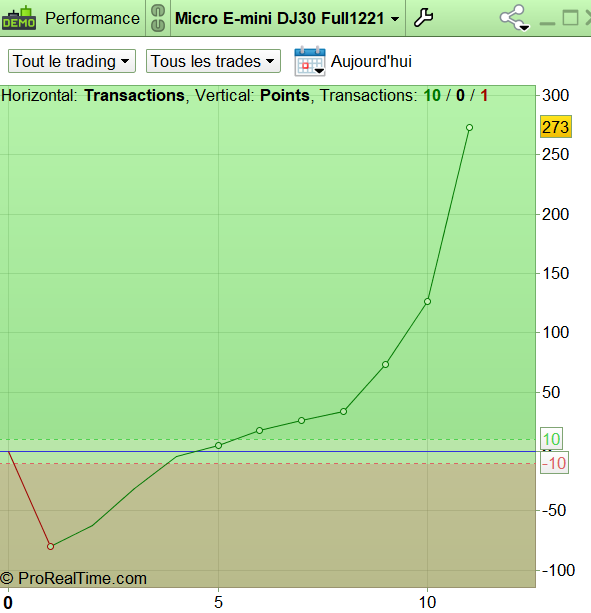Image resolution: width=591 pixels, height=613 pixels.
Task: Click the 250 vertical axis value
Action: click(x=555, y=154)
